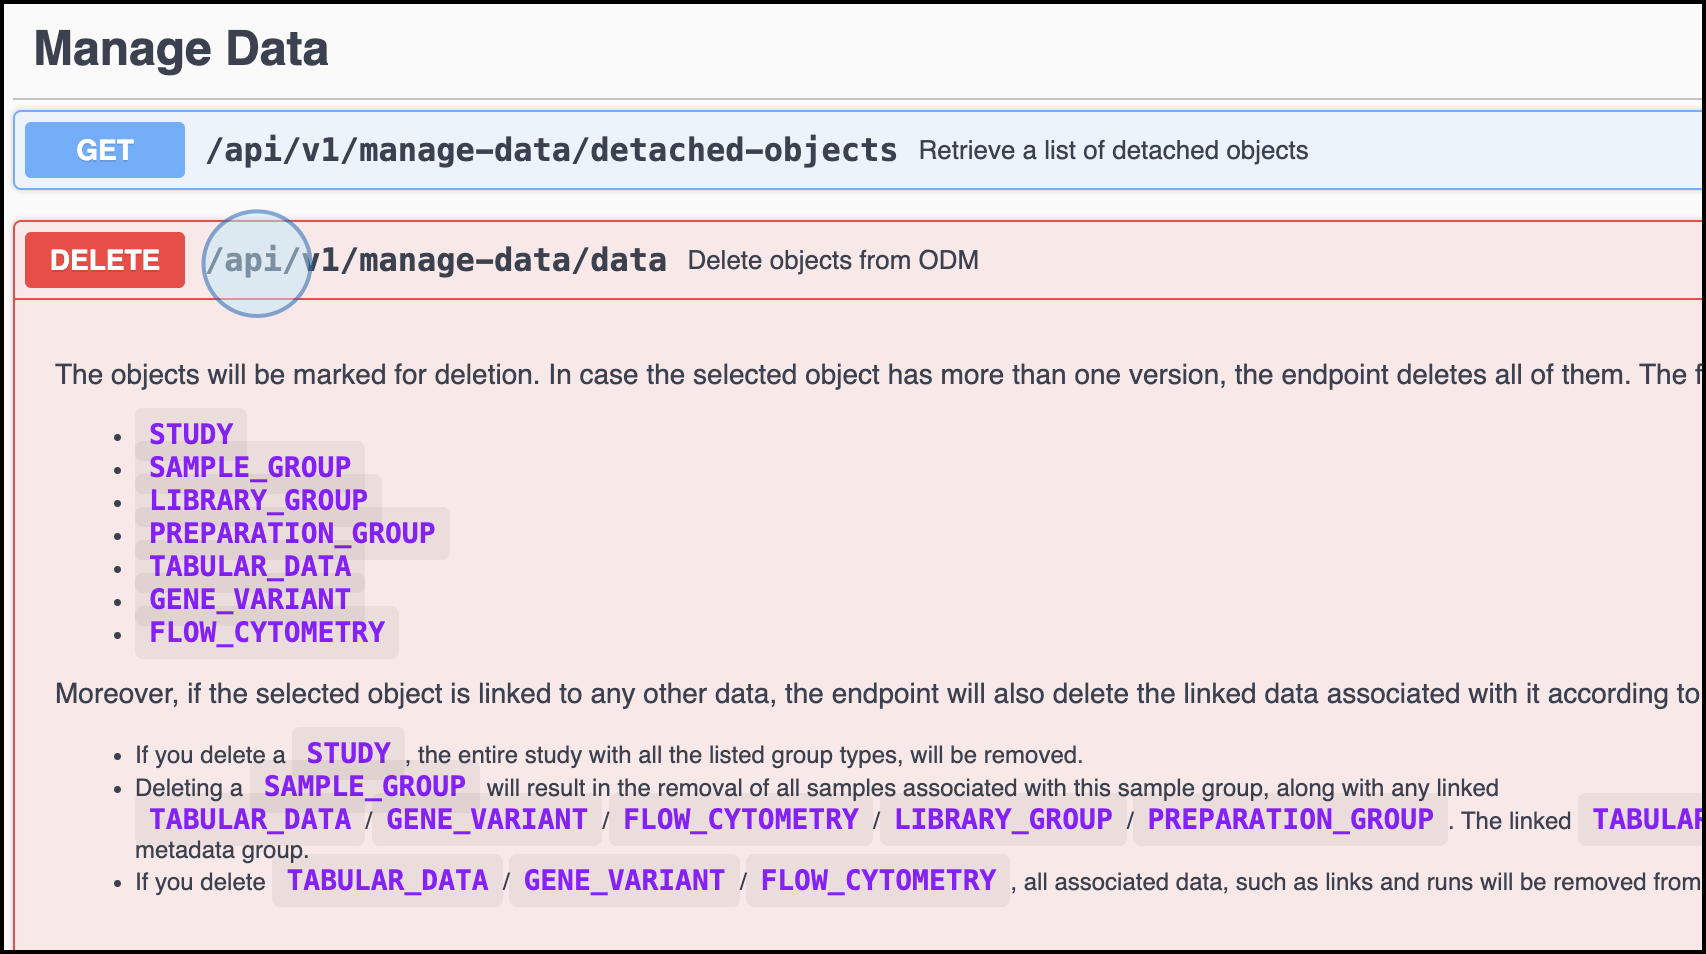The width and height of the screenshot is (1706, 954).
Task: Click the red DELETE method badge
Action: click(x=105, y=260)
